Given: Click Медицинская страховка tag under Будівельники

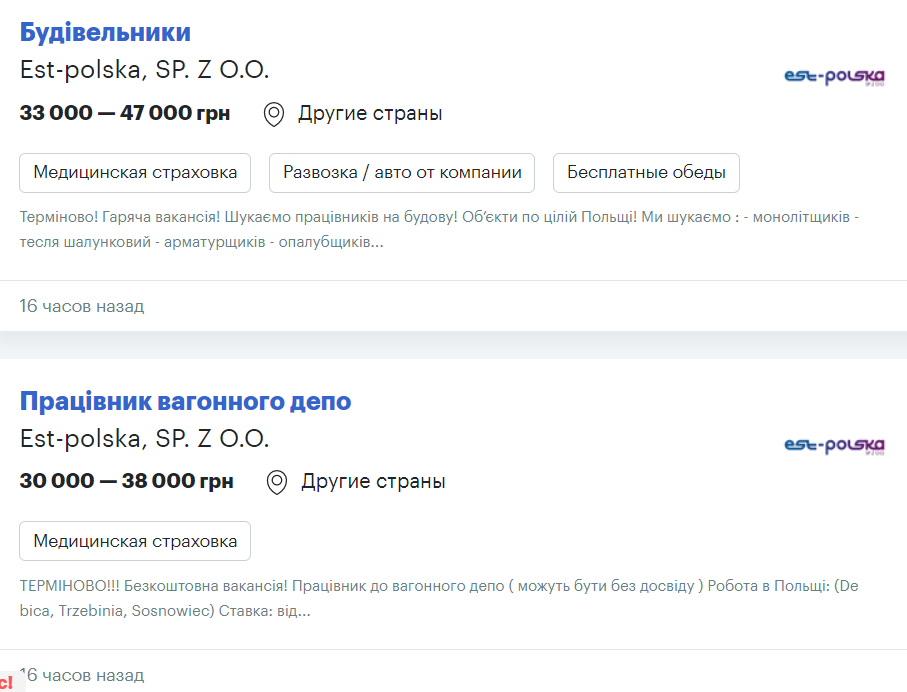Looking at the screenshot, I should coord(135,172).
